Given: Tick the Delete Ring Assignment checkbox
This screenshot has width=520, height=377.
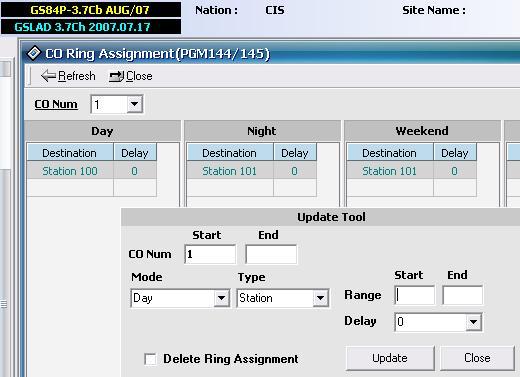Looking at the screenshot, I should coord(150,359).
